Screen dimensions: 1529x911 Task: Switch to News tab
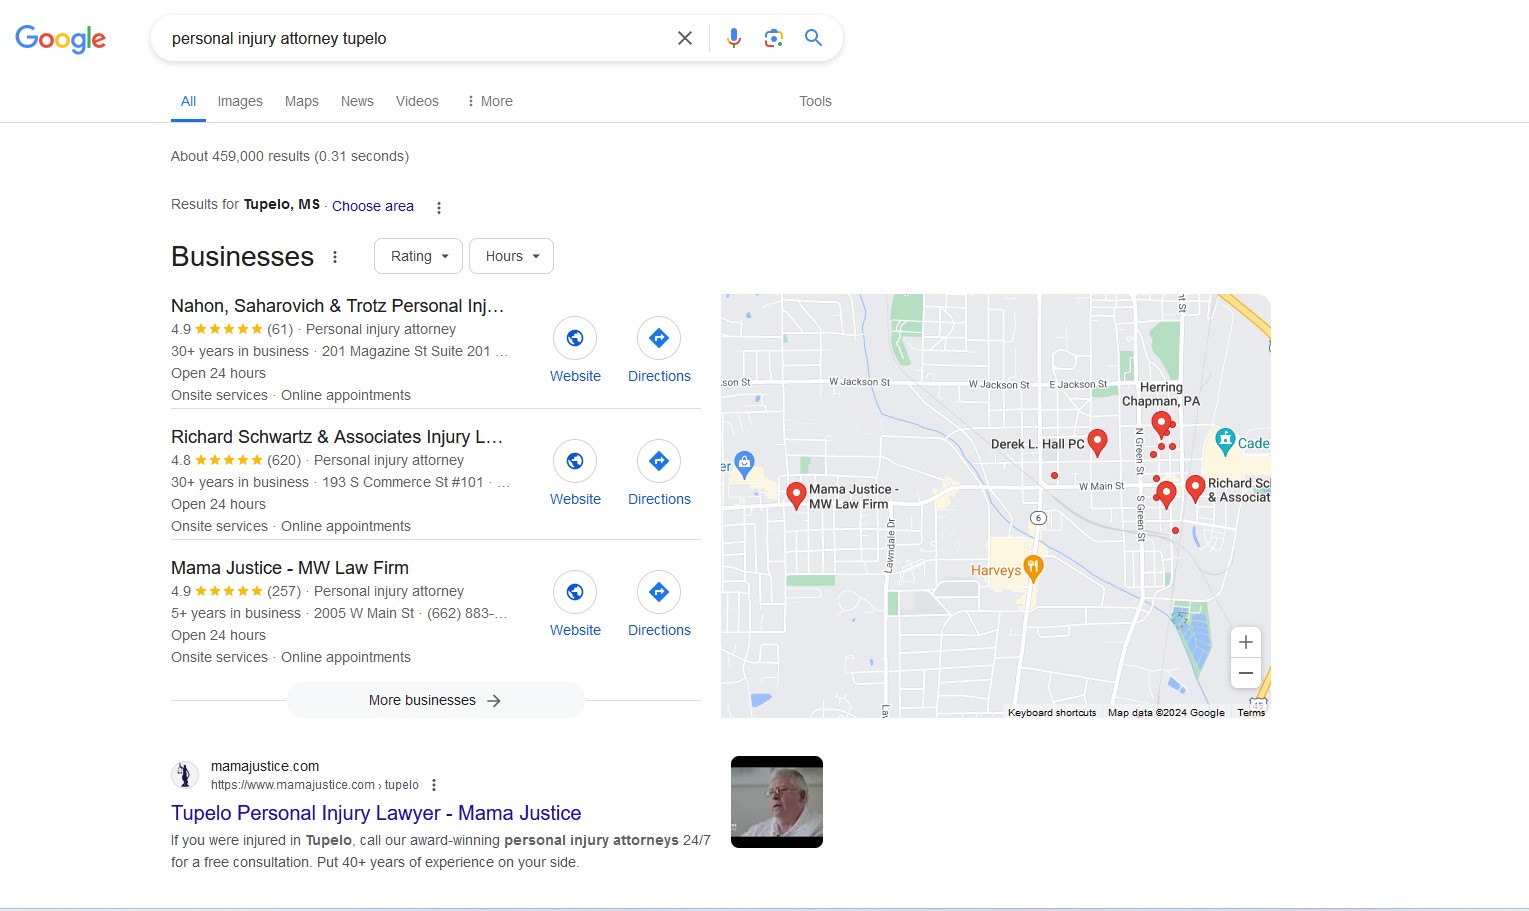click(357, 101)
